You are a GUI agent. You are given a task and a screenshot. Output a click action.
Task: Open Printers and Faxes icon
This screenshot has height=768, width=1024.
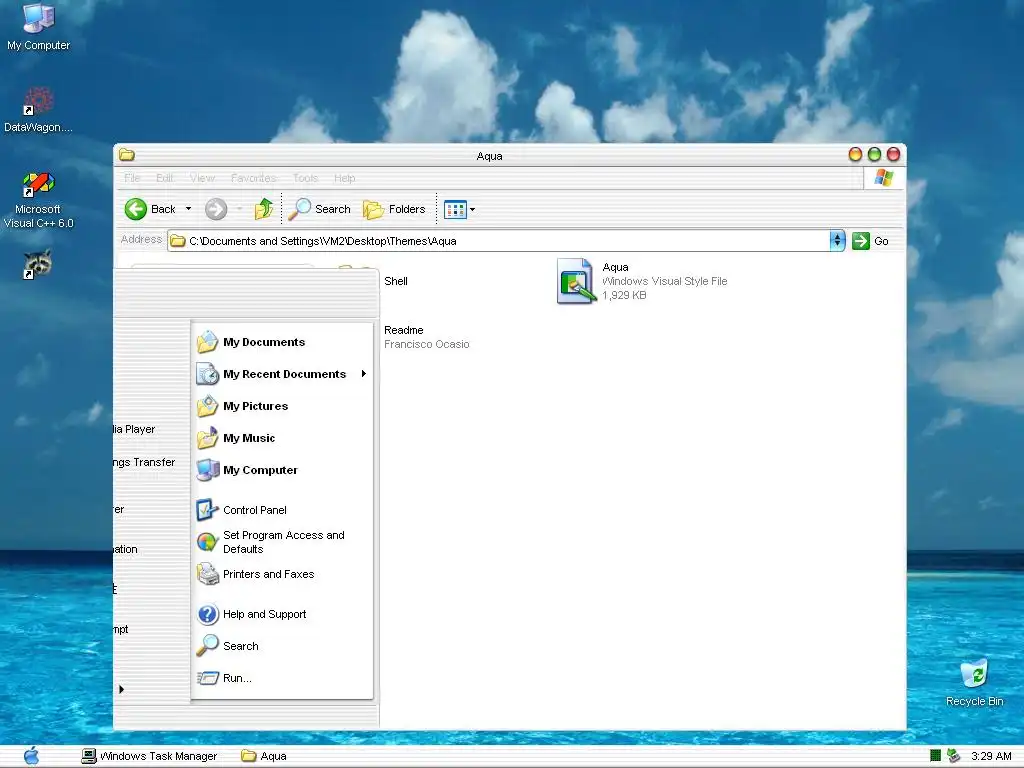pos(208,574)
